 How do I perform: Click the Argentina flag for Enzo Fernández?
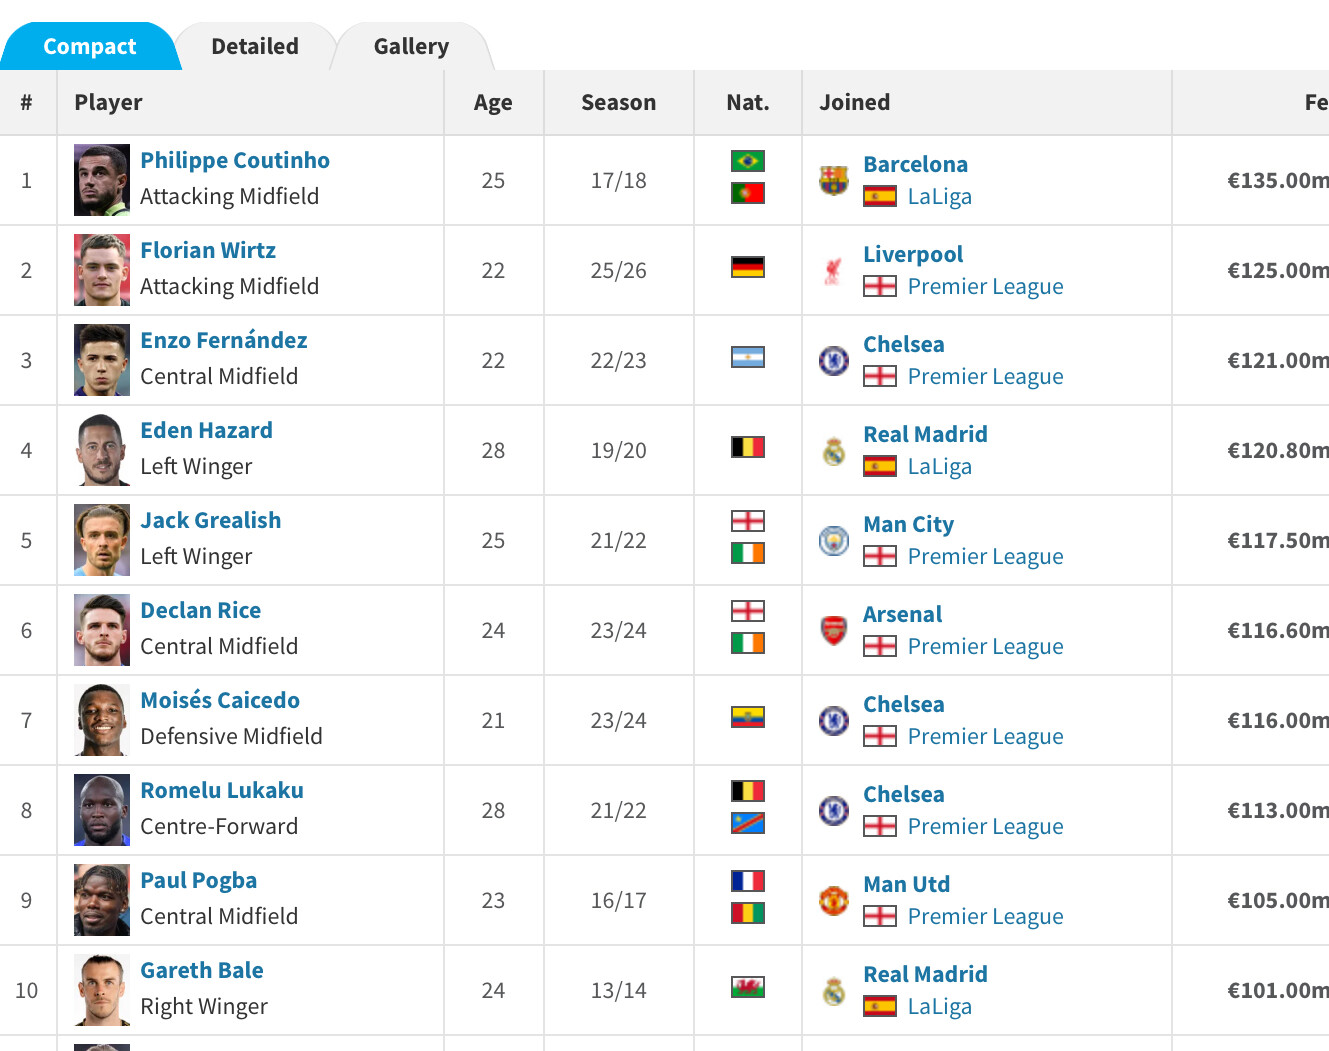tap(747, 357)
